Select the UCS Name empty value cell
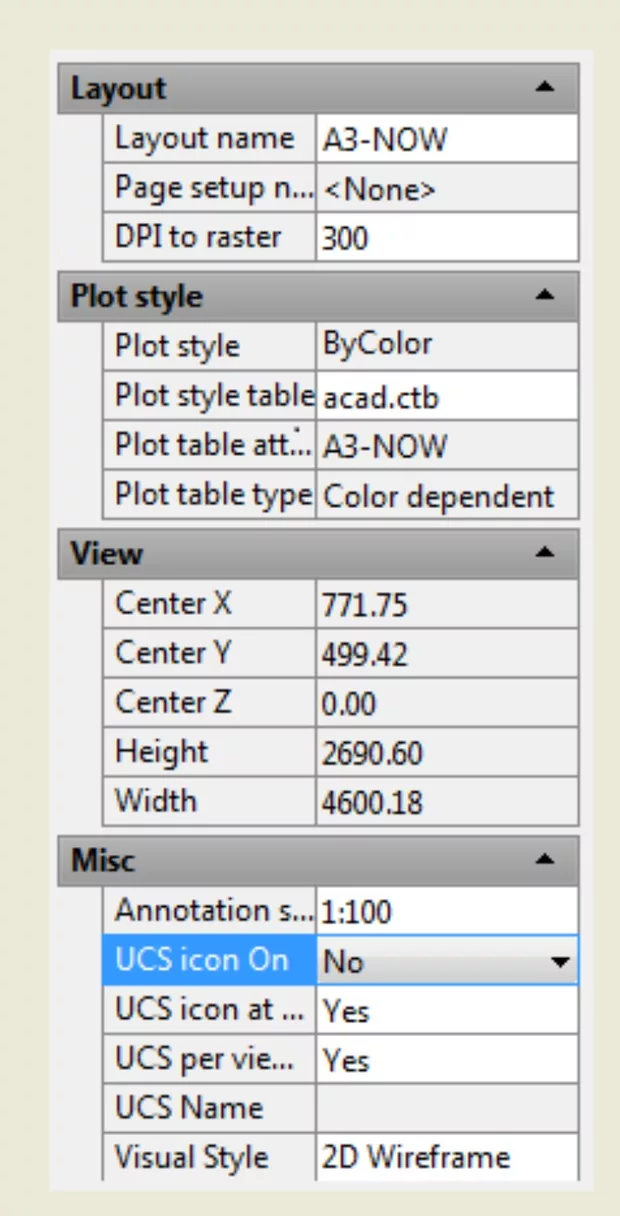 tap(446, 1108)
